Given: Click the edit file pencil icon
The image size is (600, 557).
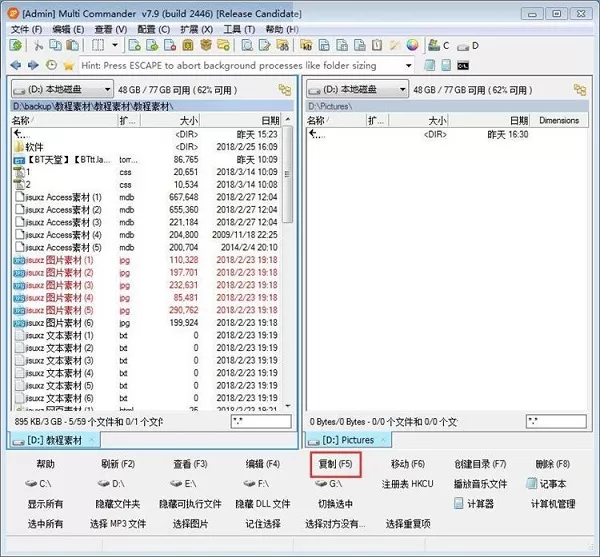Looking at the screenshot, I should pos(264,46).
